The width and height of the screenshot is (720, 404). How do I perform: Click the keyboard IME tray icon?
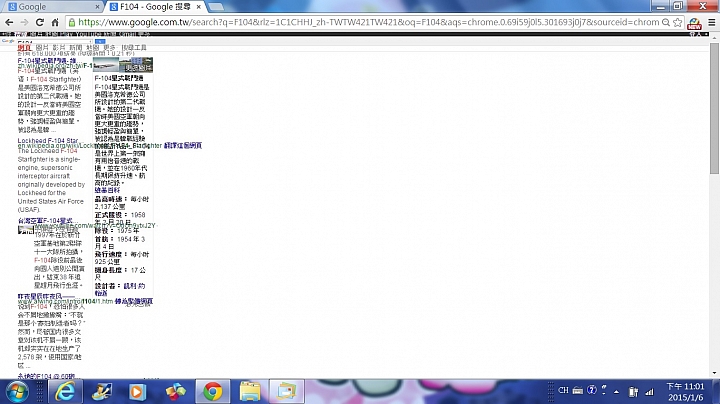pos(578,390)
